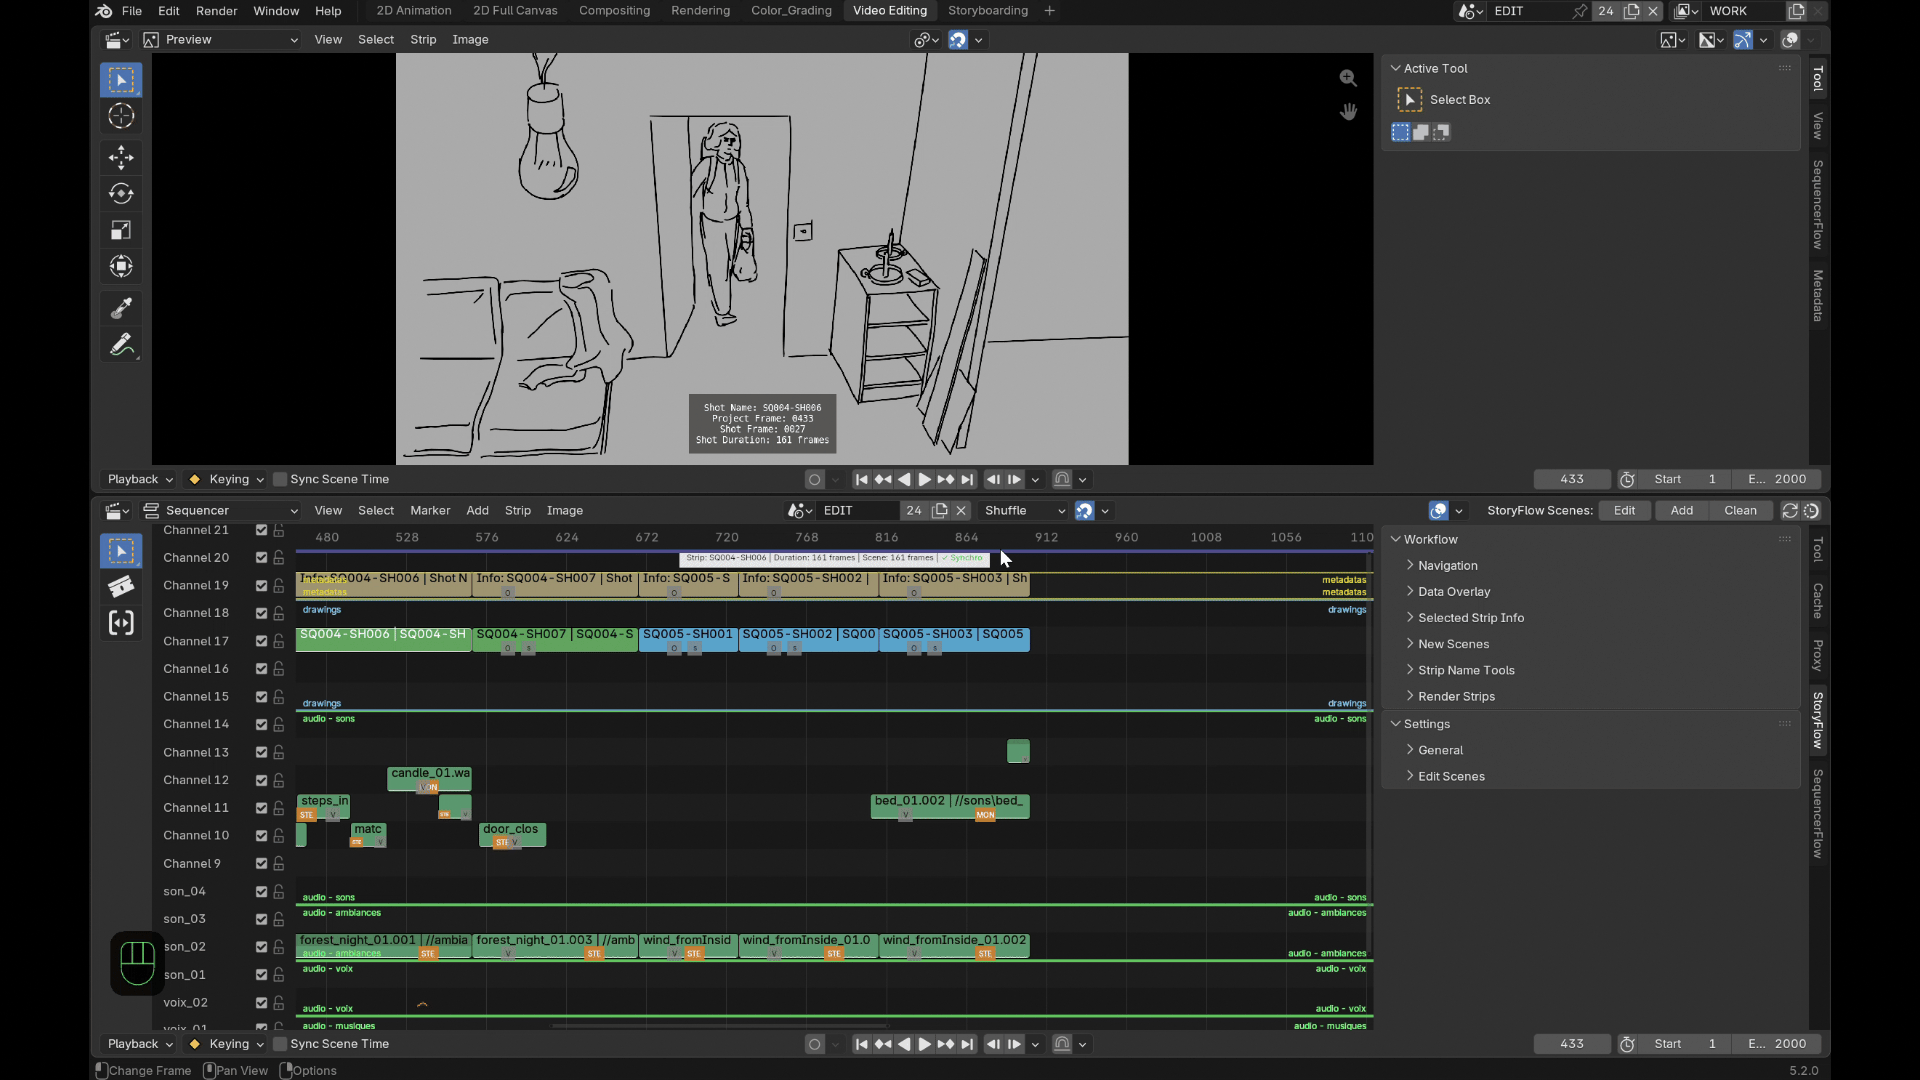The height and width of the screenshot is (1080, 1920).
Task: Click the StoryFlow refresh icon
Action: pyautogui.click(x=1790, y=511)
